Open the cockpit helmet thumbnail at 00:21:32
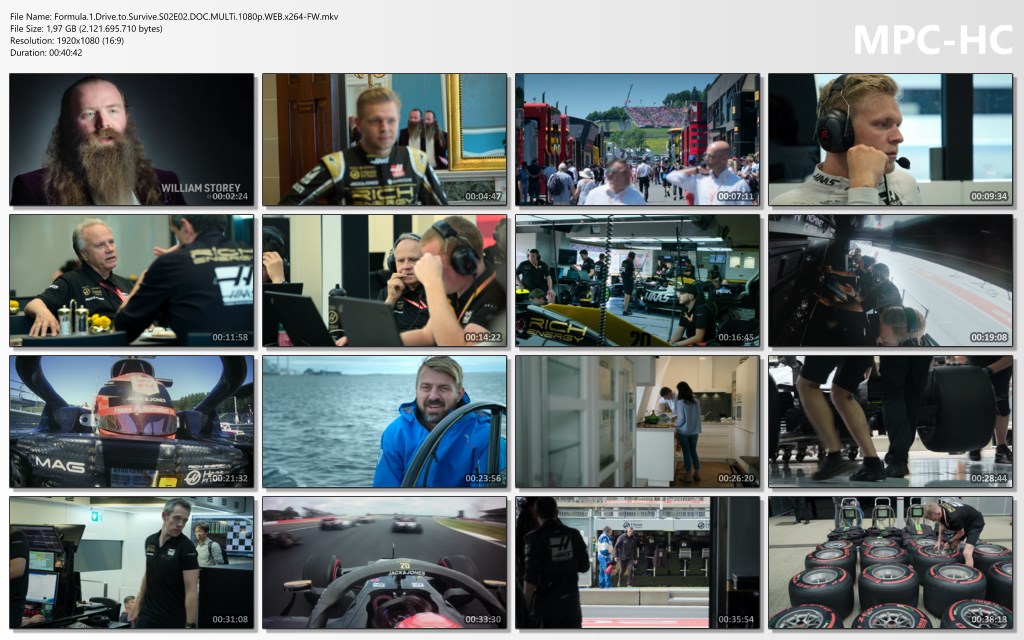 click(131, 421)
